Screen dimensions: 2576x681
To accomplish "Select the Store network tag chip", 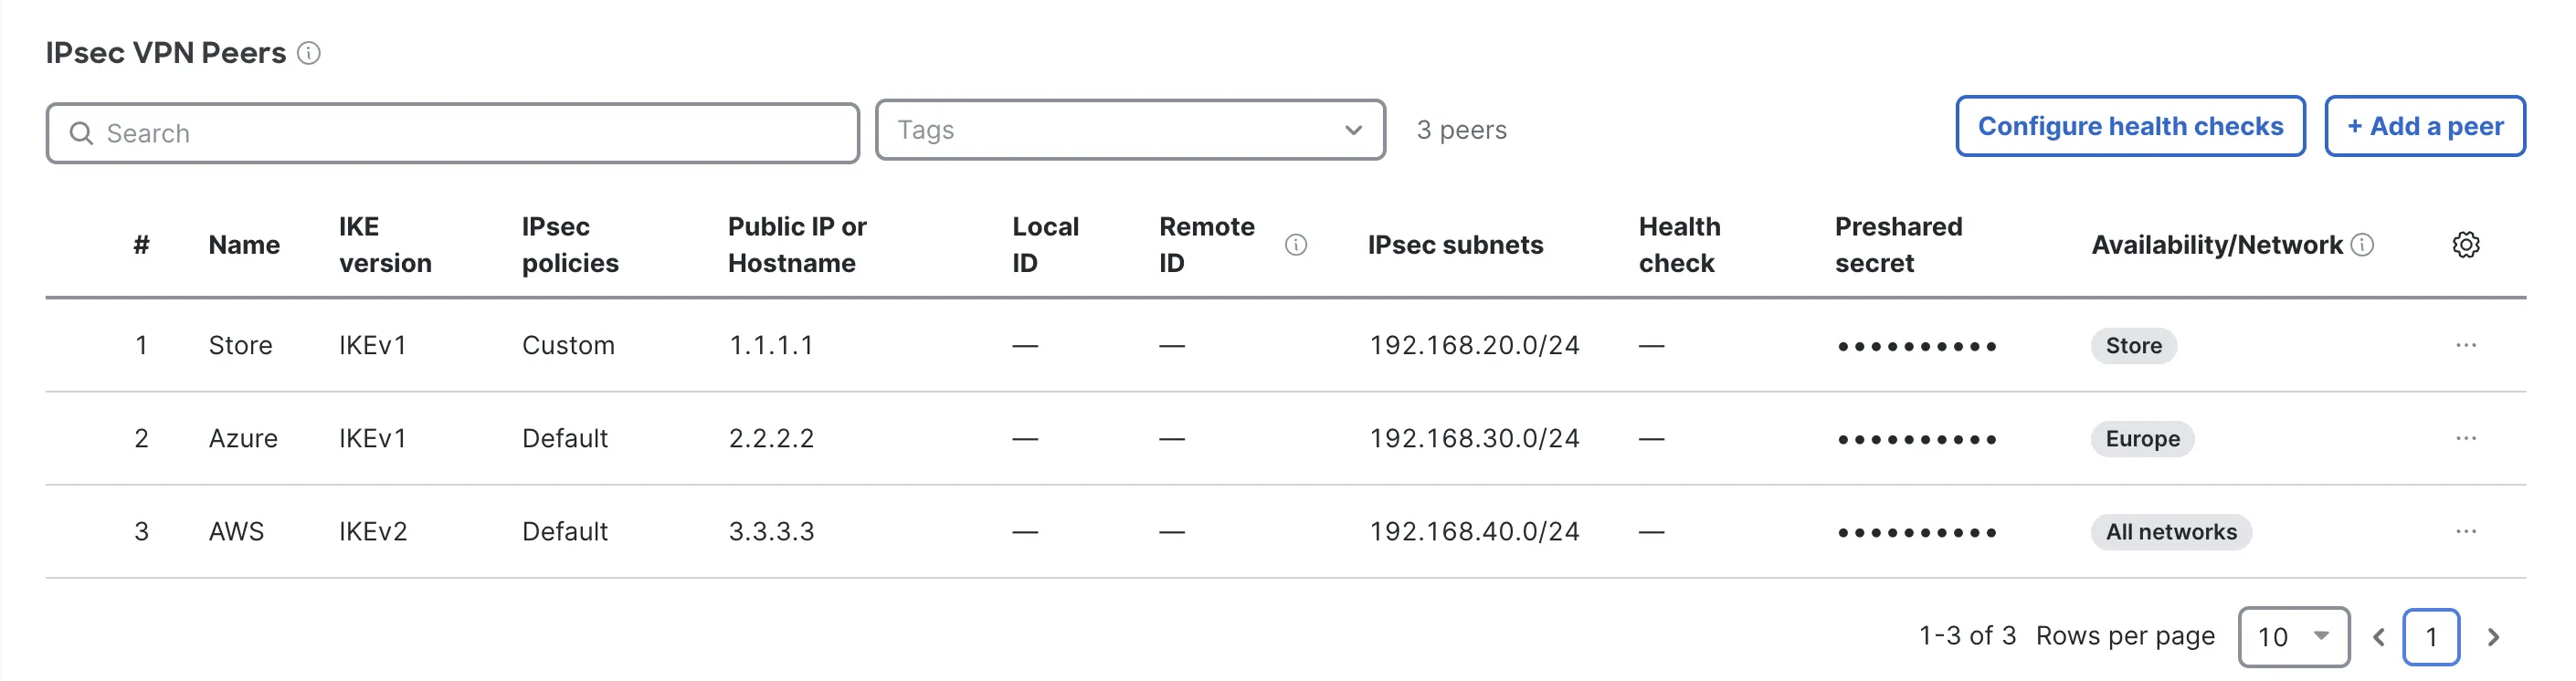I will coord(2133,346).
